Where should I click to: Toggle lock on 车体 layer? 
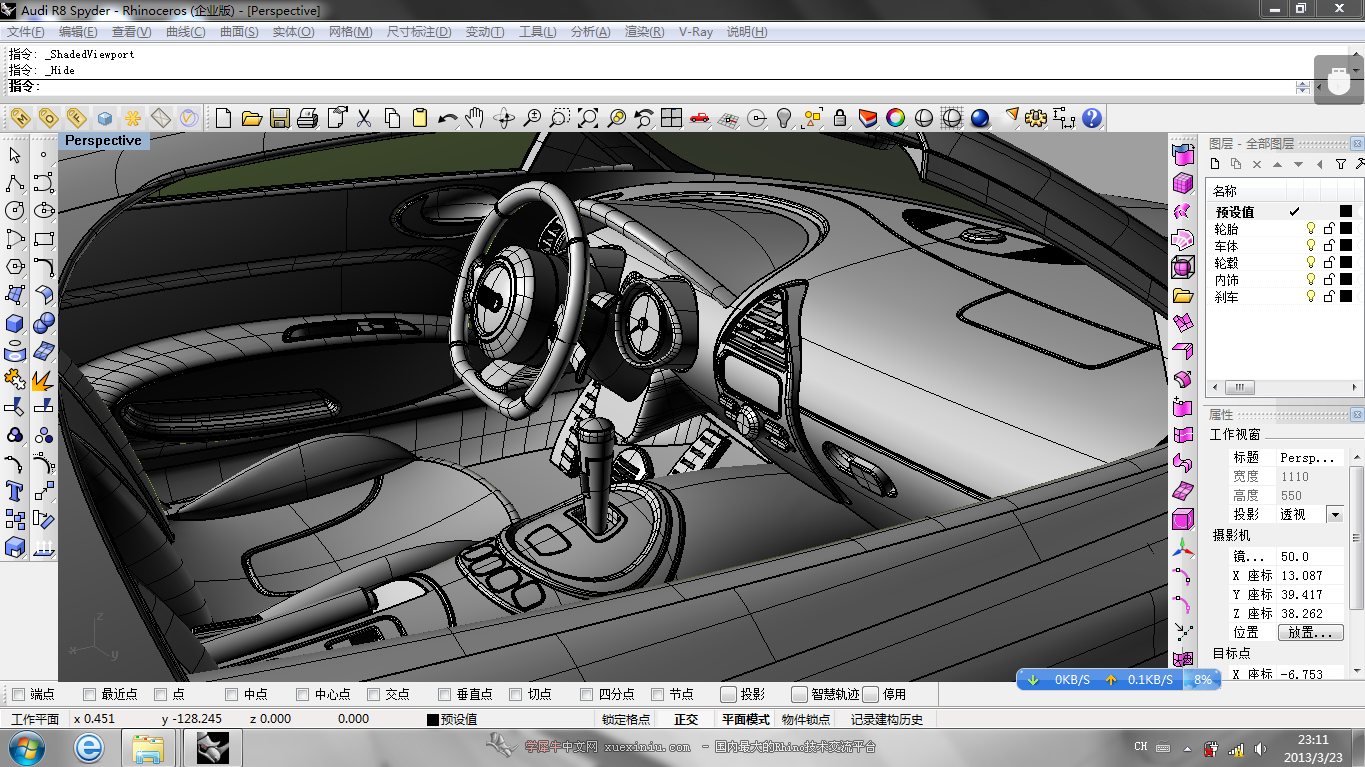pyautogui.click(x=1329, y=246)
